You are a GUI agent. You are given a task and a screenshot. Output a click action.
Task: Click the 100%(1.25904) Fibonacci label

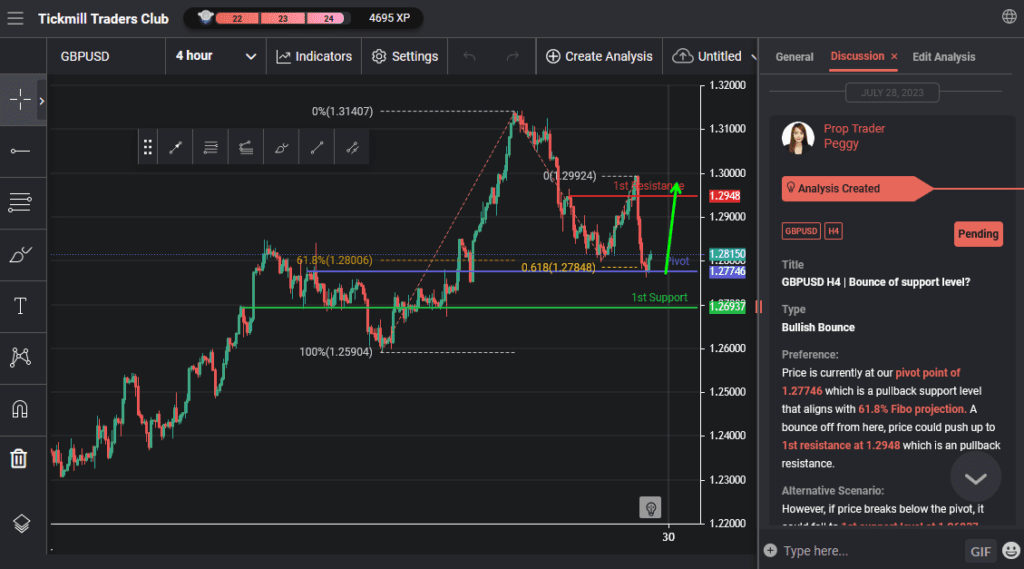[336, 352]
